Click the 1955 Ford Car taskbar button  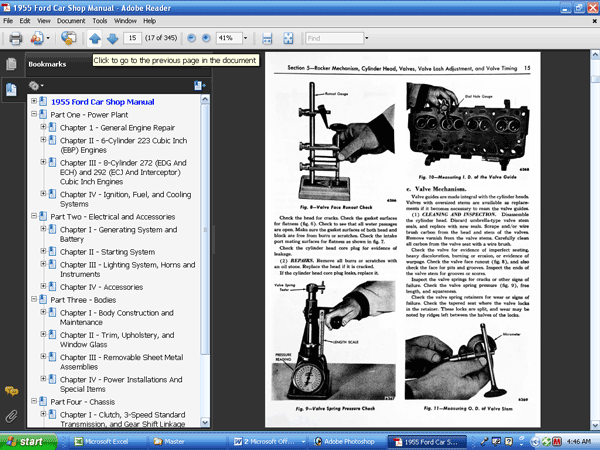(x=427, y=442)
